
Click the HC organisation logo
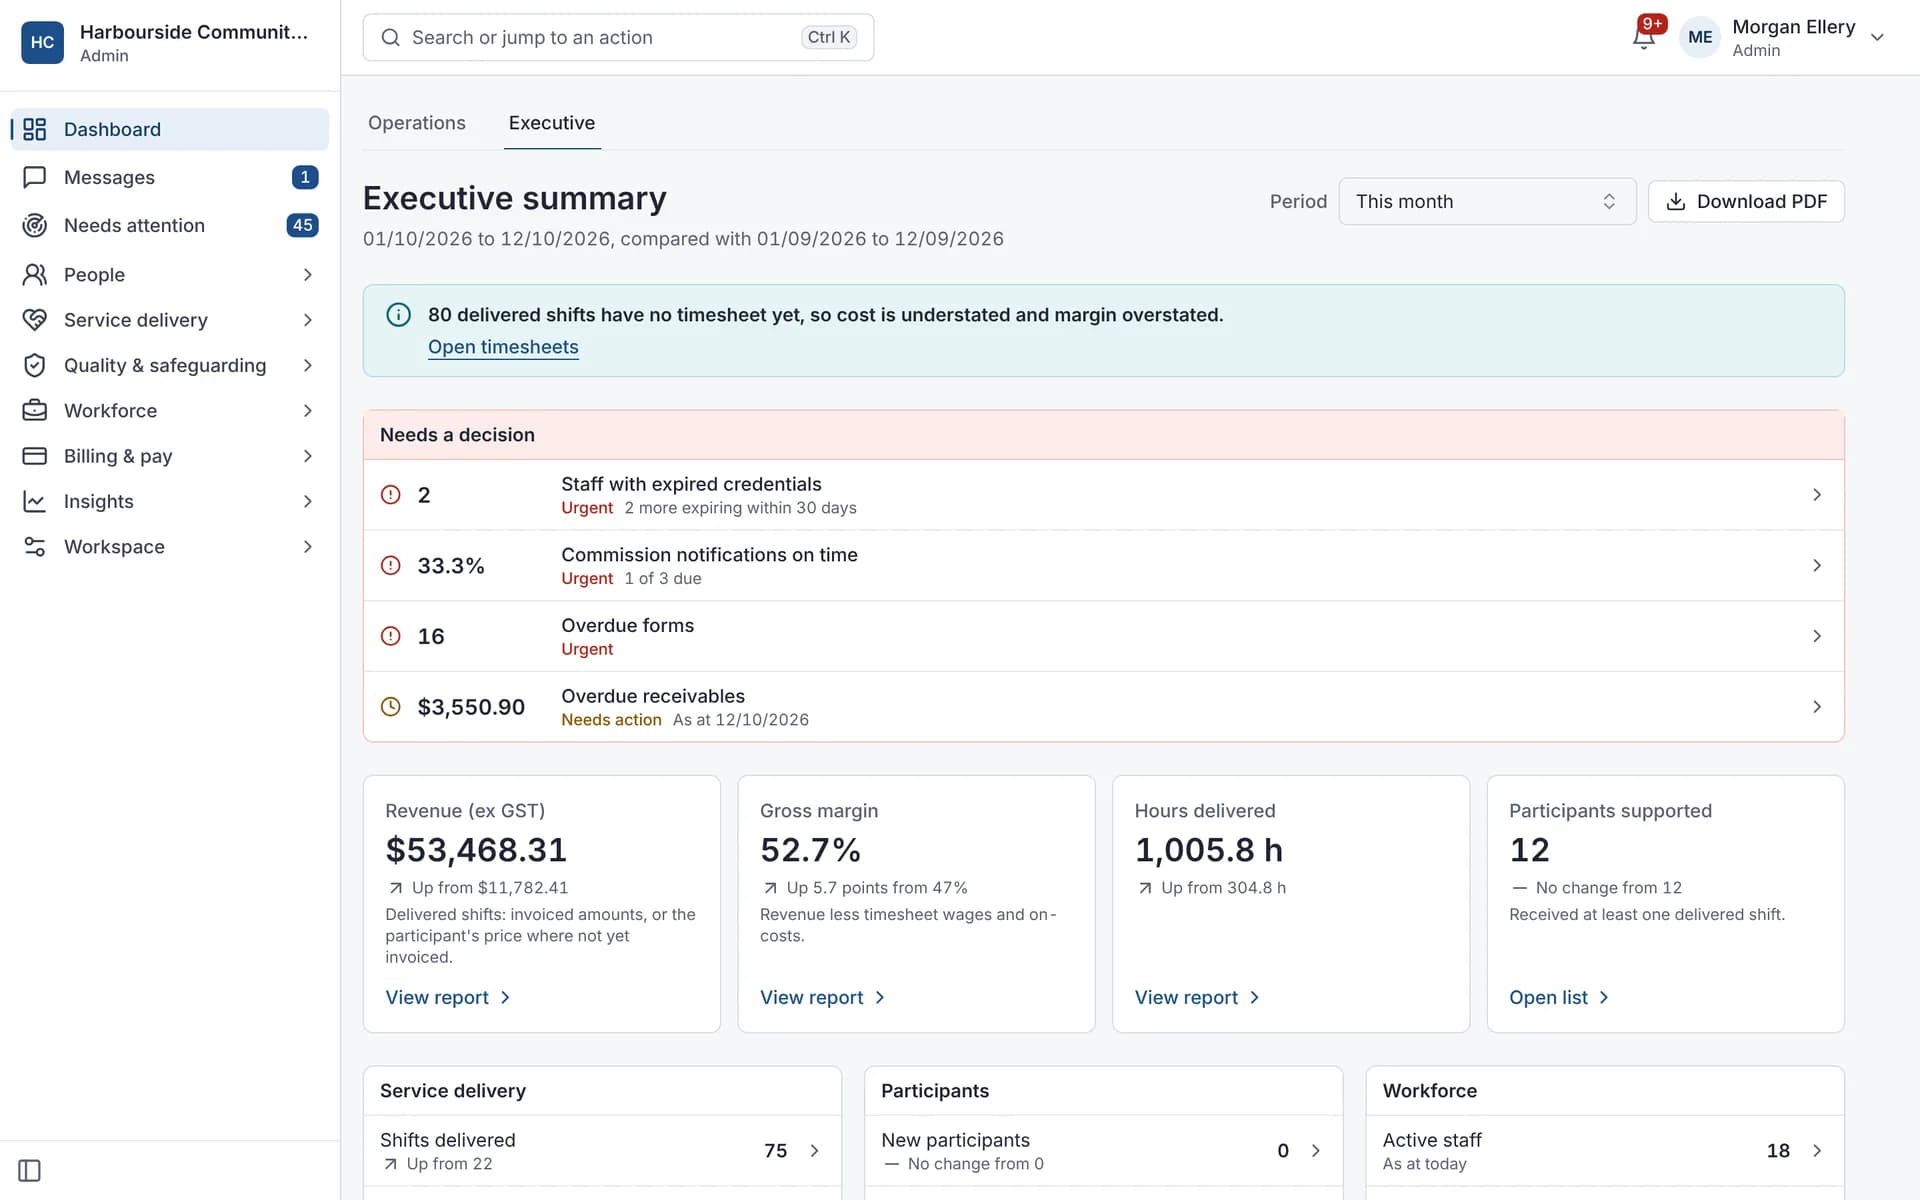pyautogui.click(x=42, y=42)
